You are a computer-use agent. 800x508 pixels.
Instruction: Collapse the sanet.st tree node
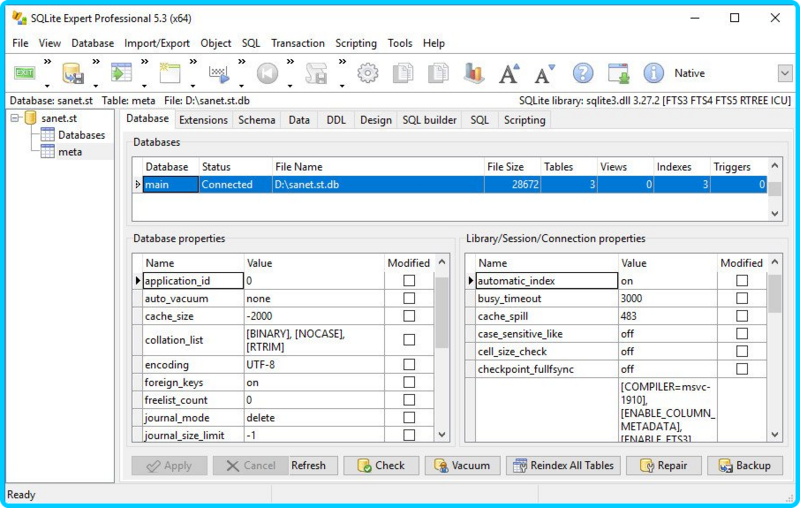tap(15, 118)
